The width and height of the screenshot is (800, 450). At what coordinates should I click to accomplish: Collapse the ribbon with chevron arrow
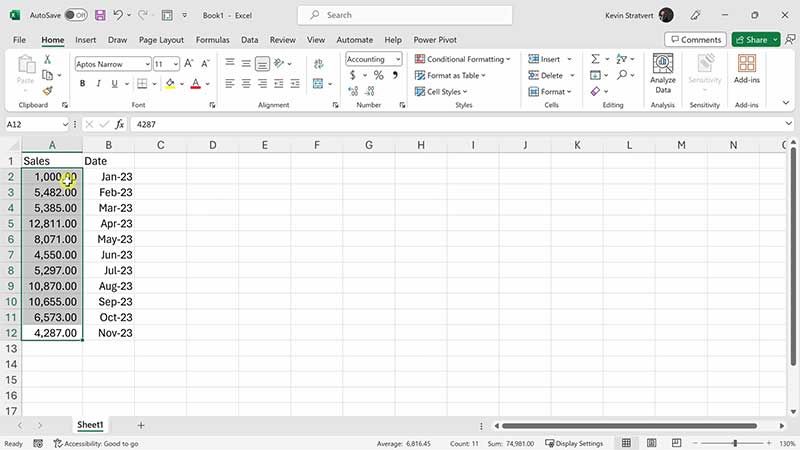[786, 103]
